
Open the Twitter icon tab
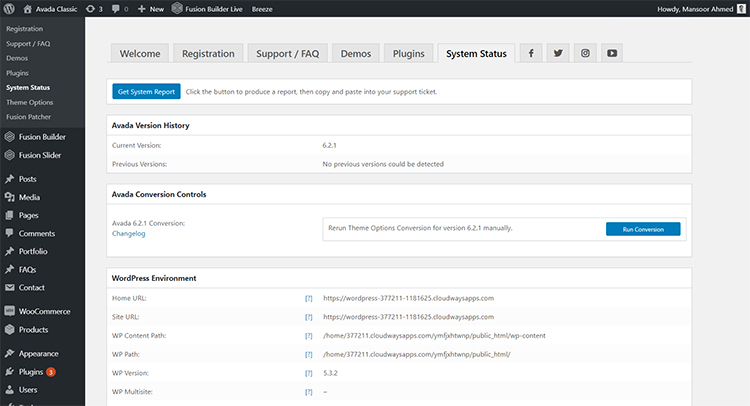(x=558, y=54)
